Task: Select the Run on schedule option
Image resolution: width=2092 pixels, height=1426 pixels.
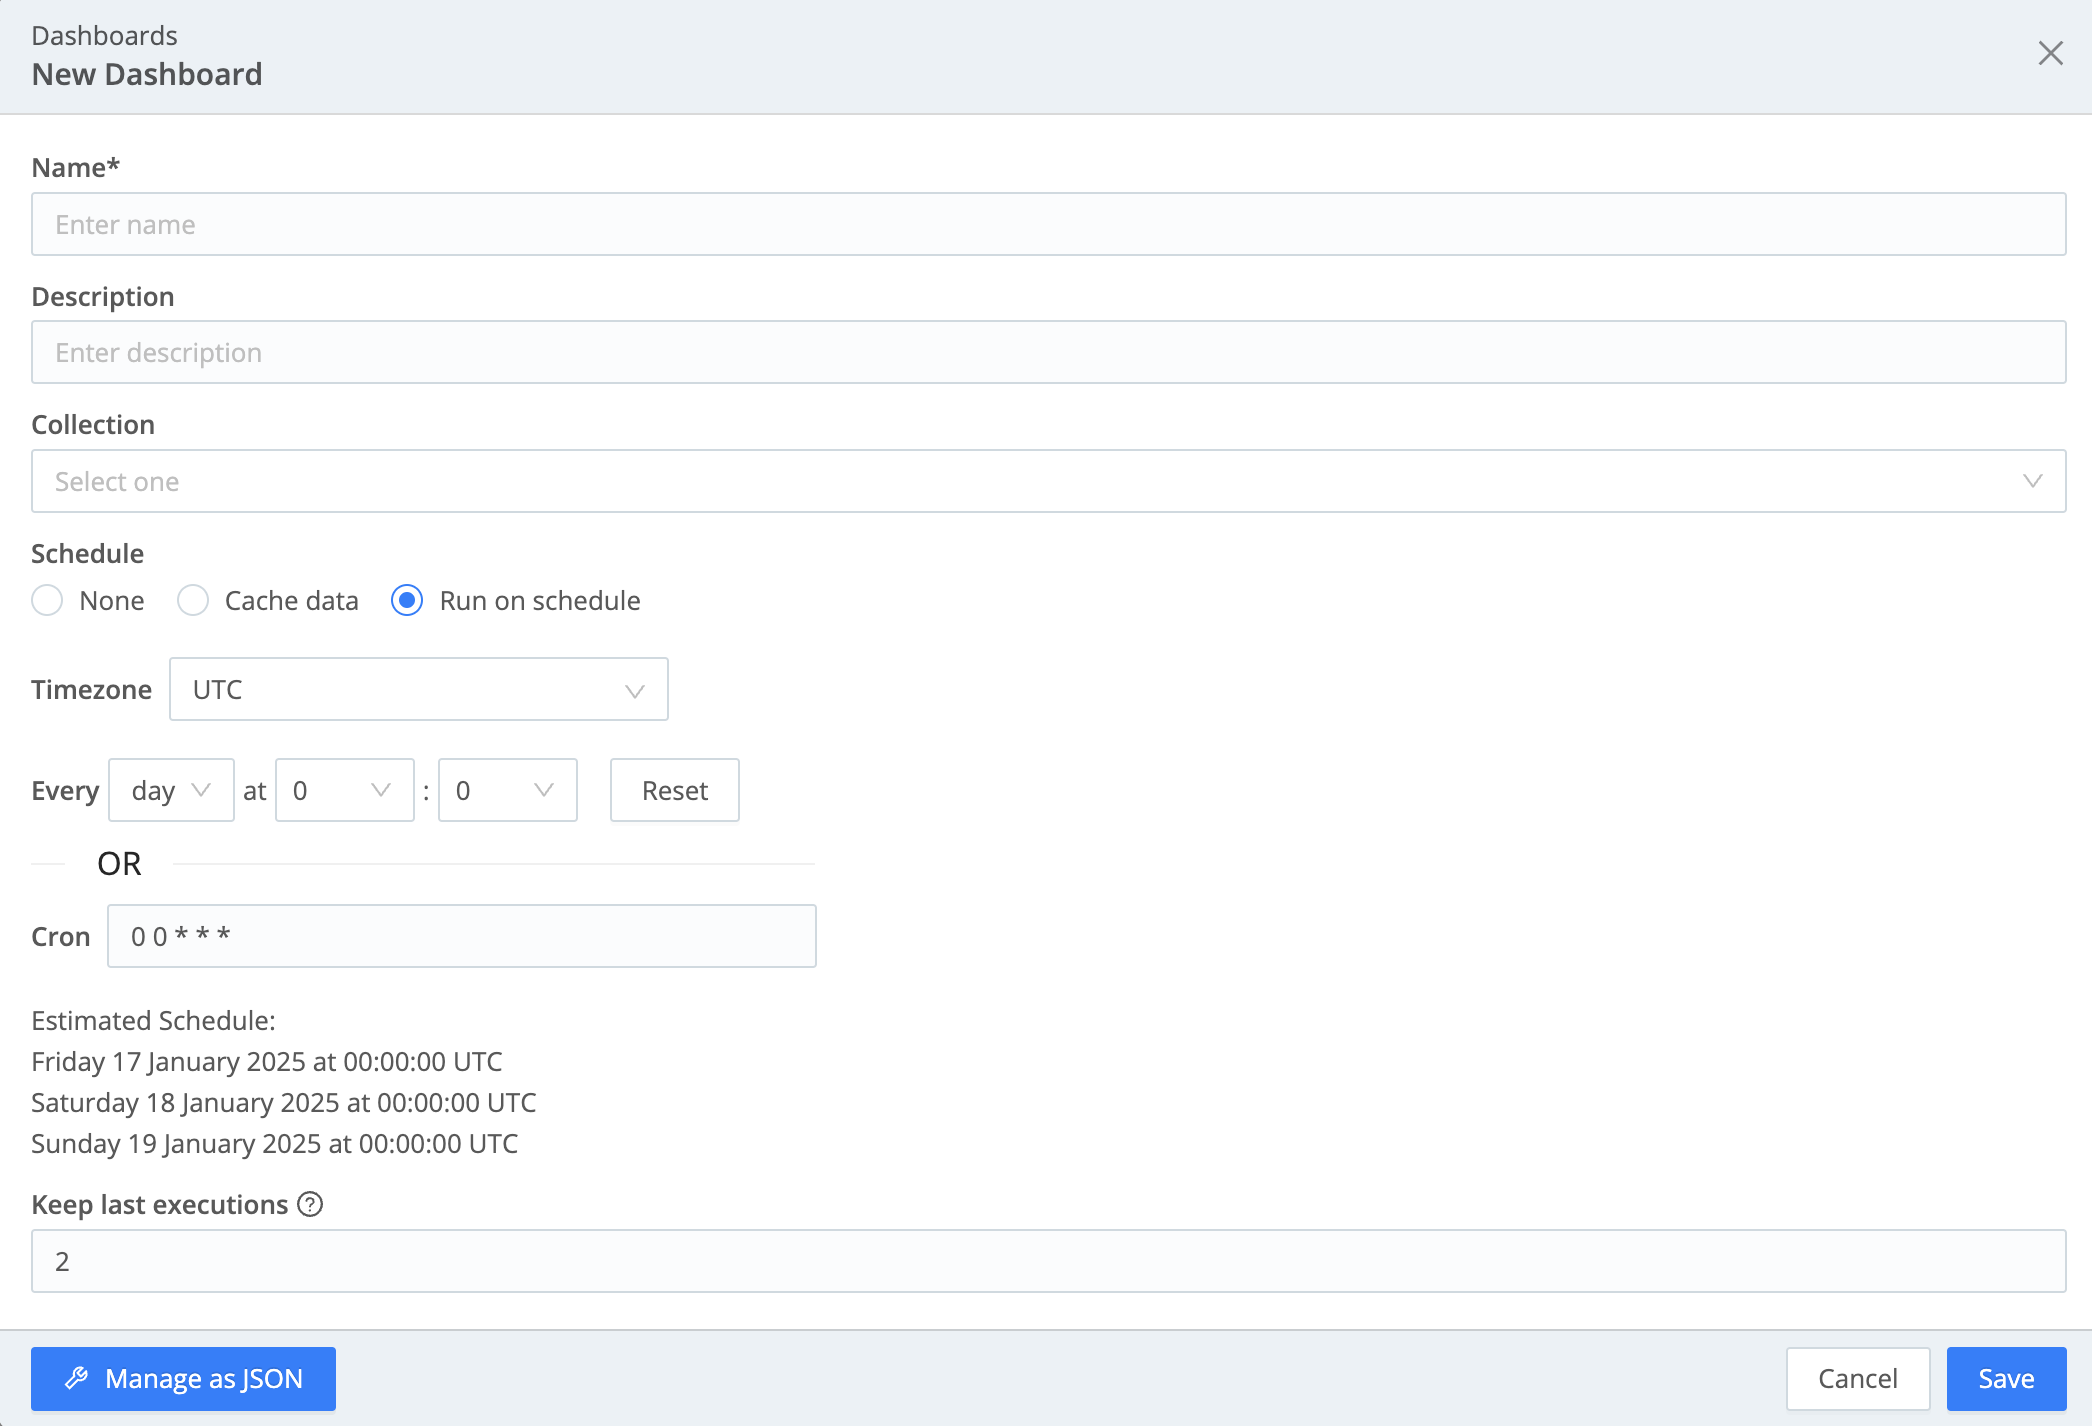Action: coord(407,600)
